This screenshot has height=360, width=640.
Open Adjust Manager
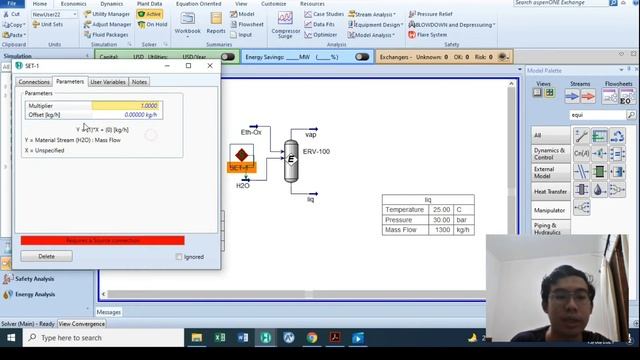click(107, 24)
